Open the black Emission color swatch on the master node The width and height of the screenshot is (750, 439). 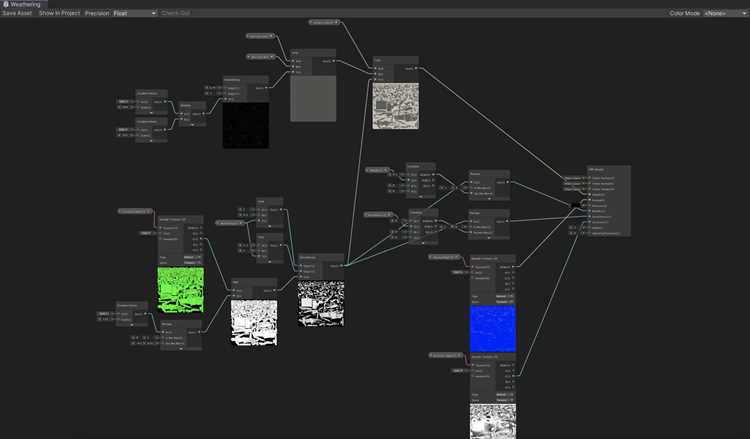tap(576, 205)
